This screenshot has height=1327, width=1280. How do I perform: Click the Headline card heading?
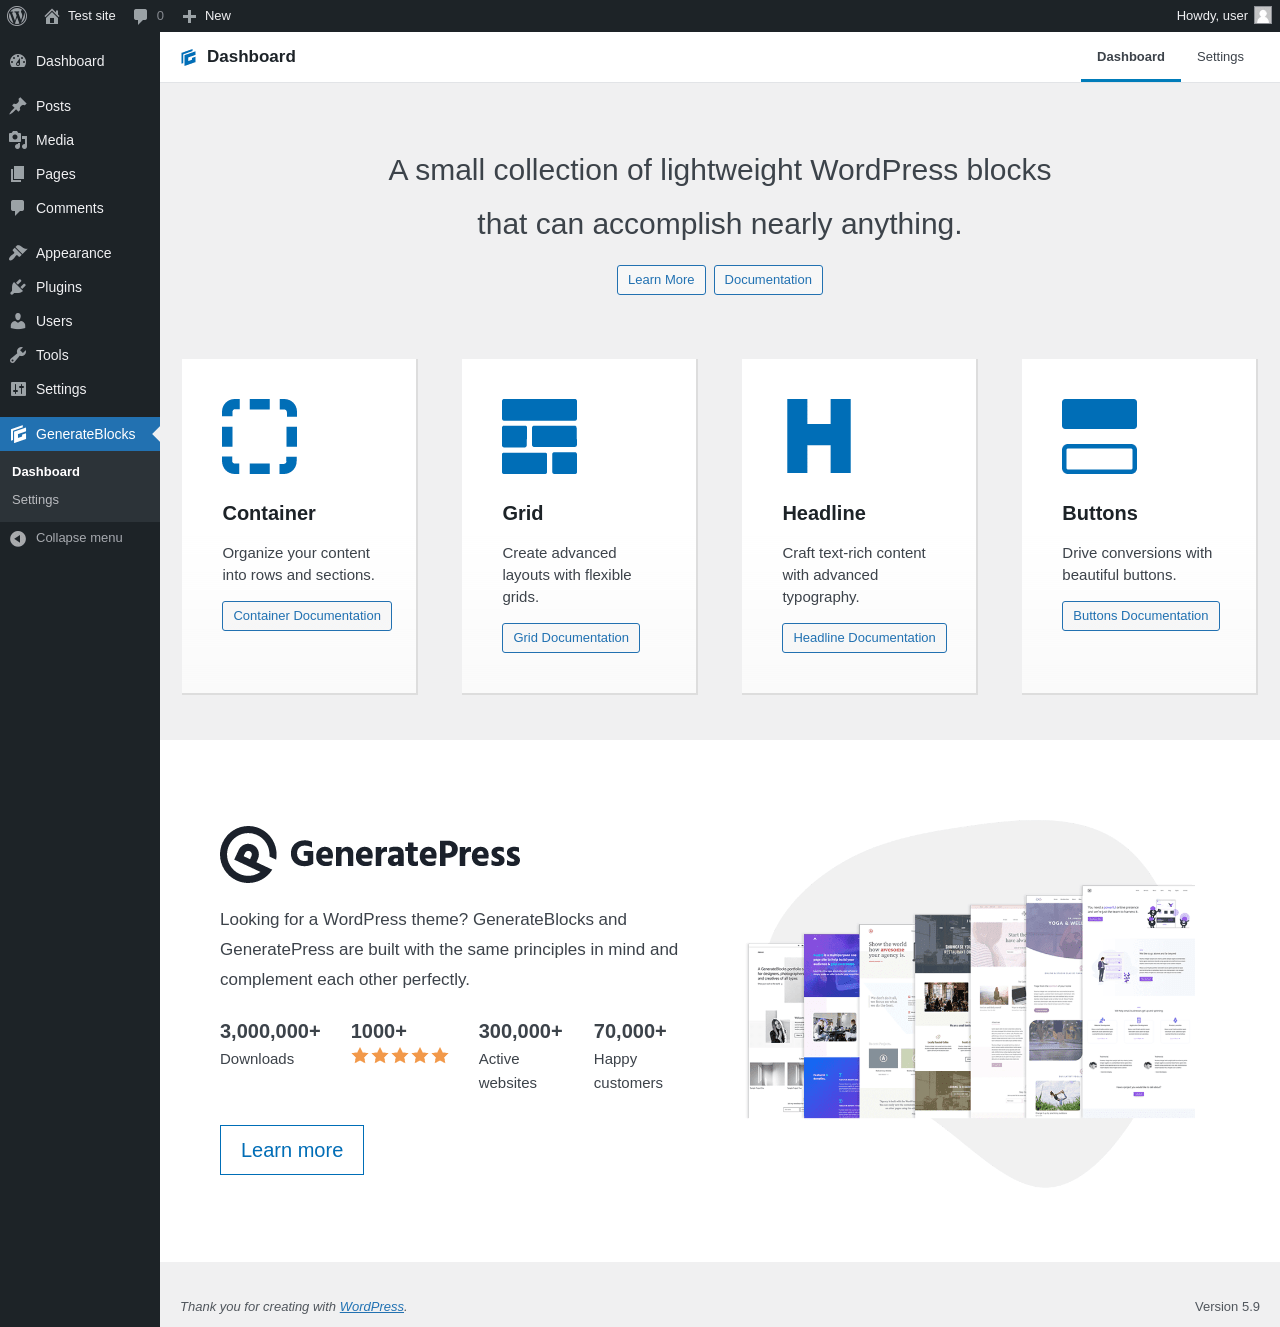pyautogui.click(x=824, y=513)
